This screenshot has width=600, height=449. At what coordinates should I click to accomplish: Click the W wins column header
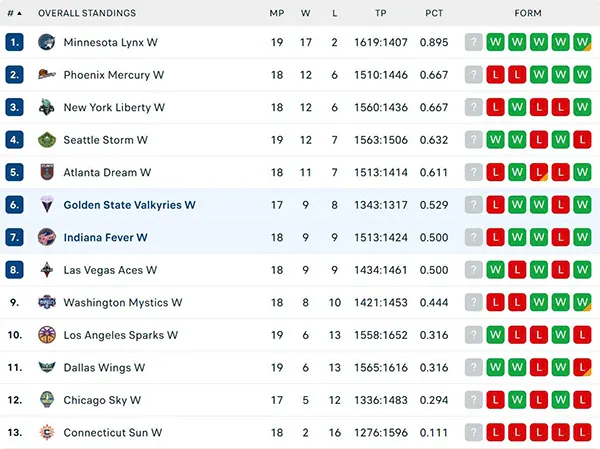click(x=305, y=13)
